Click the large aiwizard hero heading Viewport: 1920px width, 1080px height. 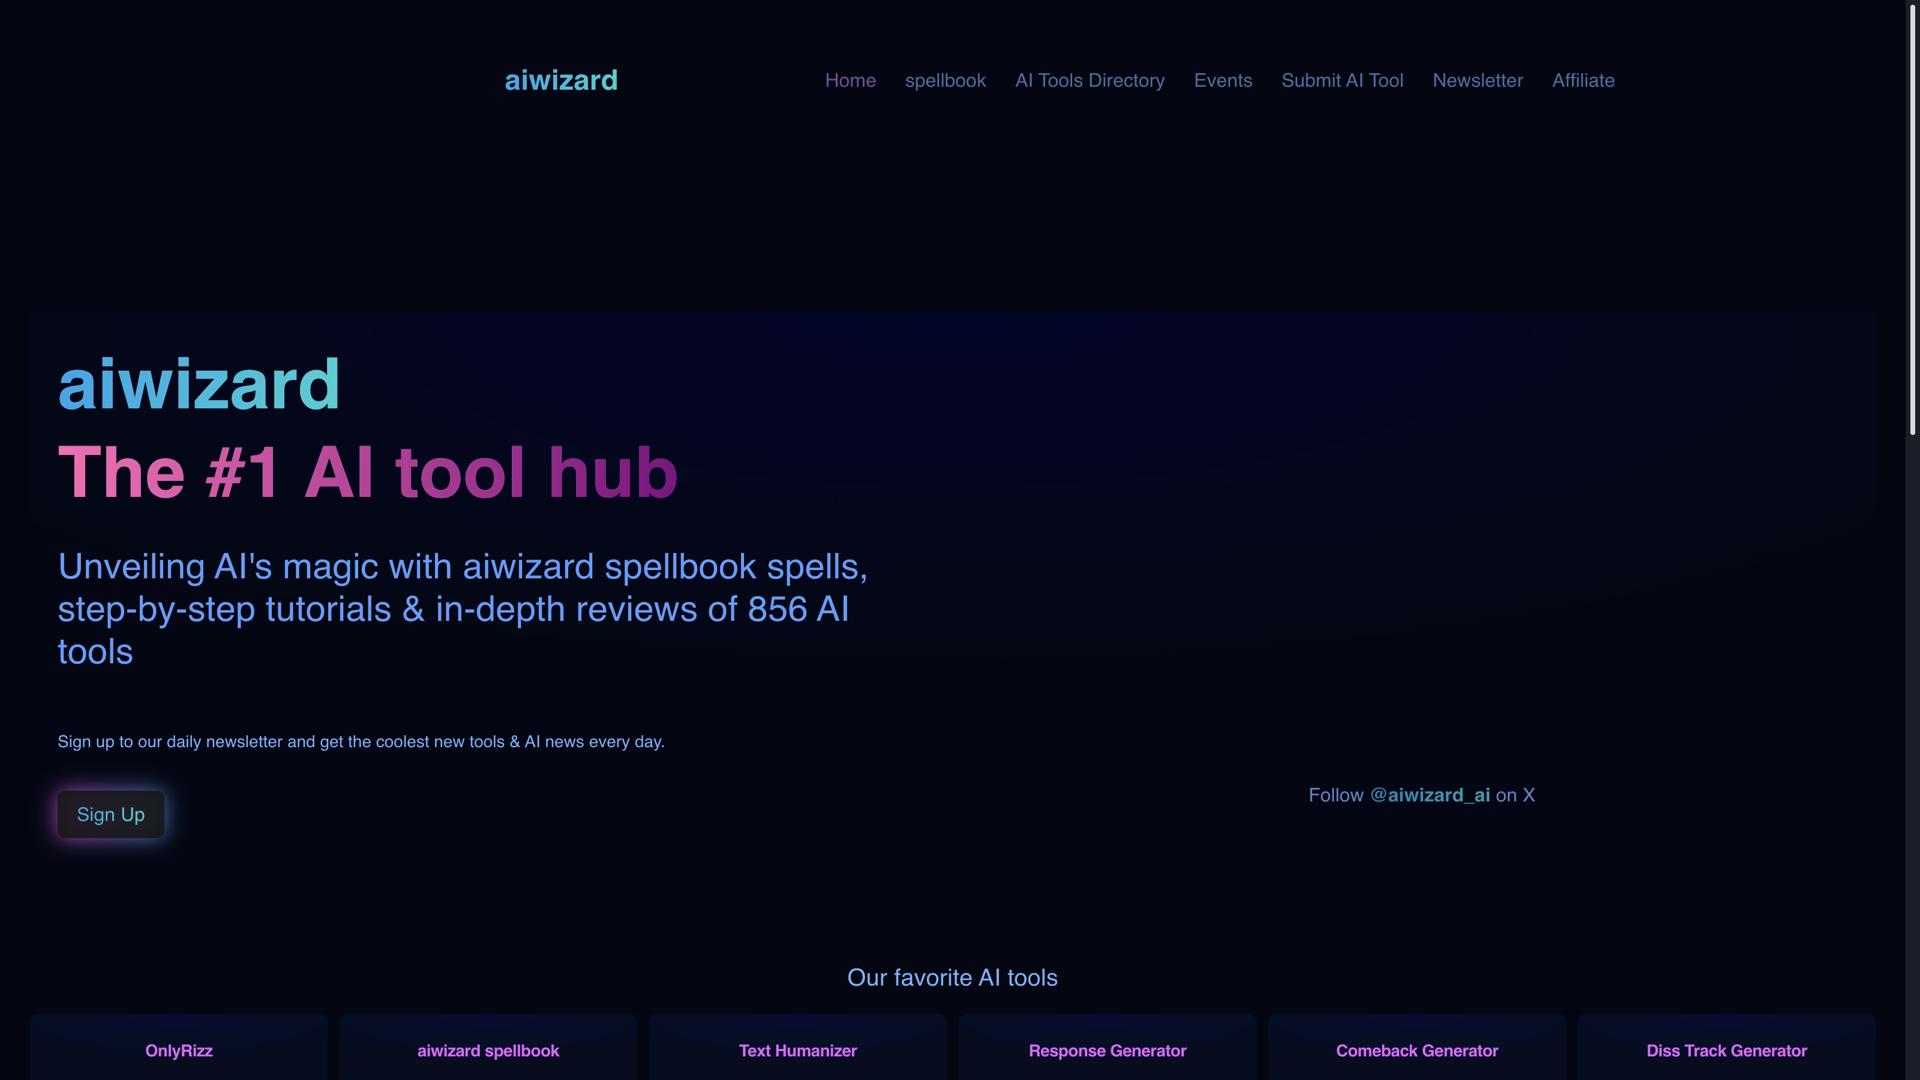pos(199,383)
